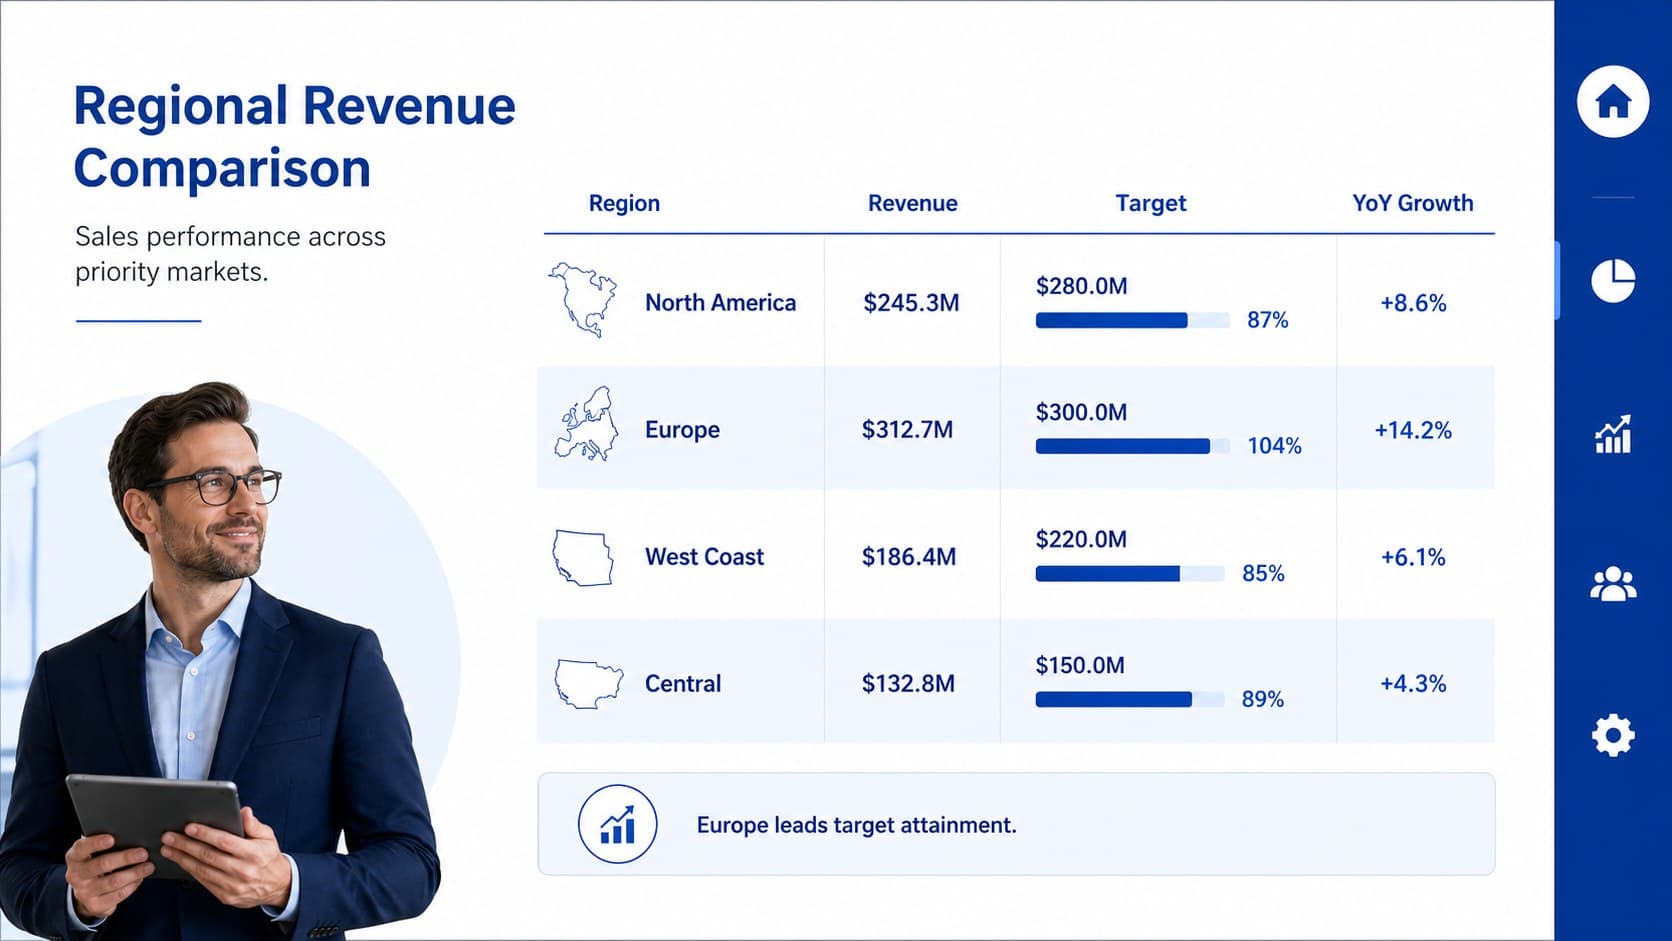
Task: Click West Coast's 85% progress bar
Action: tap(1130, 573)
